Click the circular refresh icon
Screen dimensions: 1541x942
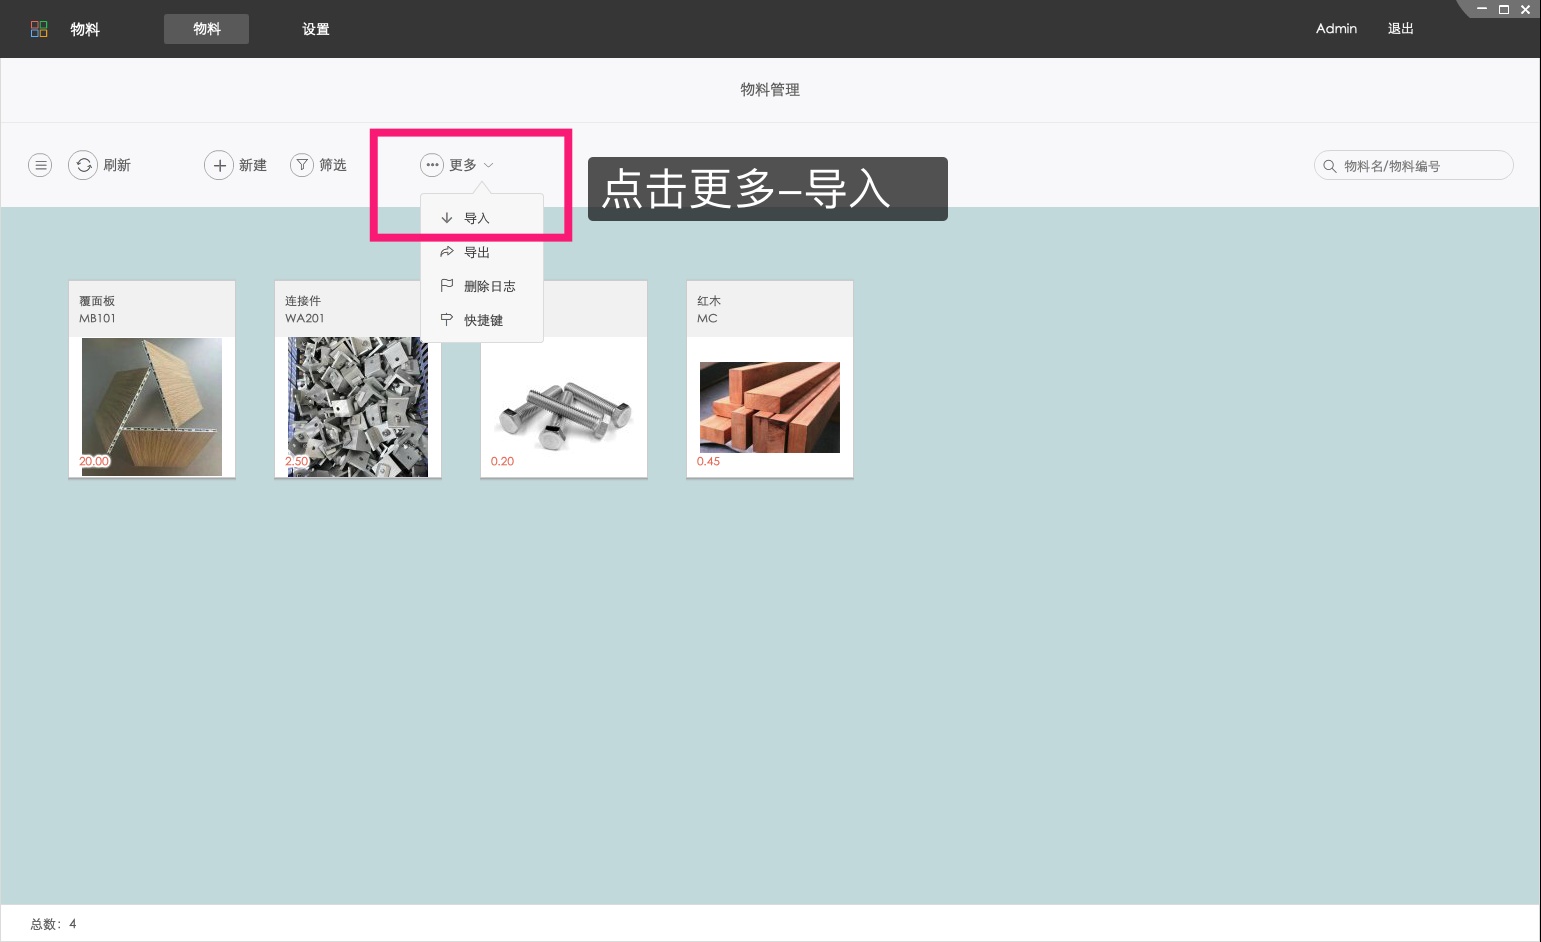[83, 165]
